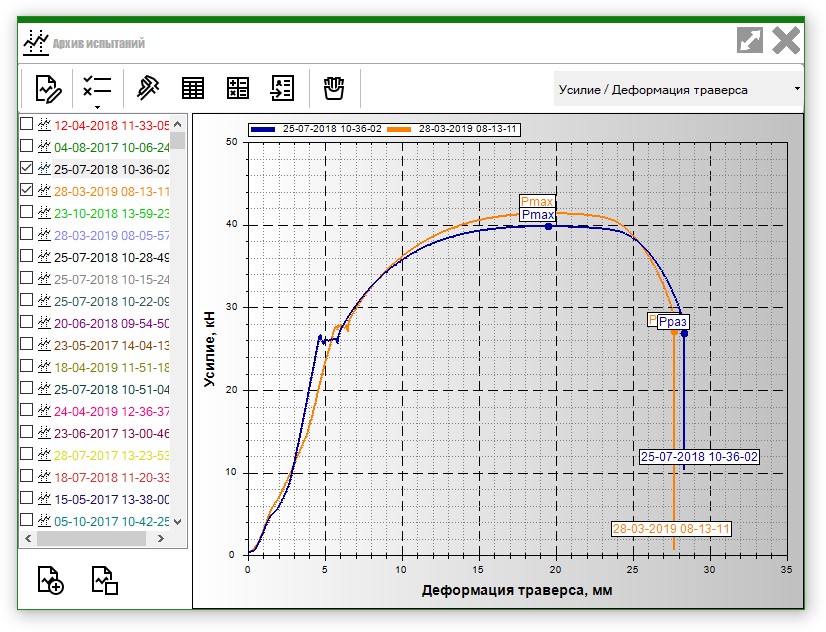The height and width of the screenshot is (632, 826).
Task: Check the 04-08-2017 10-06-24 test checkbox
Action: pos(26,146)
